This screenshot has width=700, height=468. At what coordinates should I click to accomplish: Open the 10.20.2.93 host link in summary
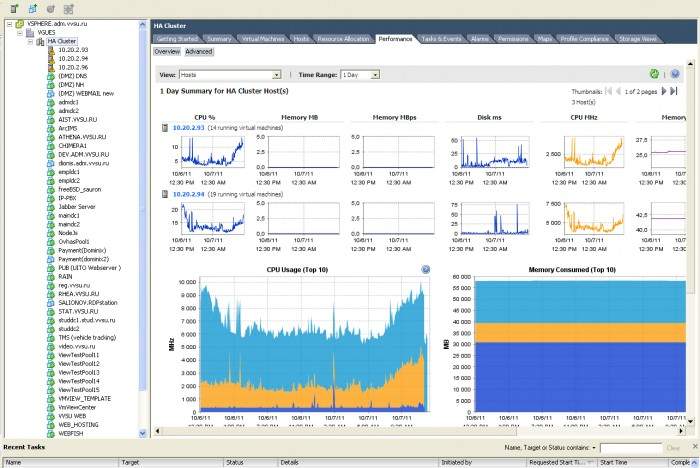[x=188, y=128]
